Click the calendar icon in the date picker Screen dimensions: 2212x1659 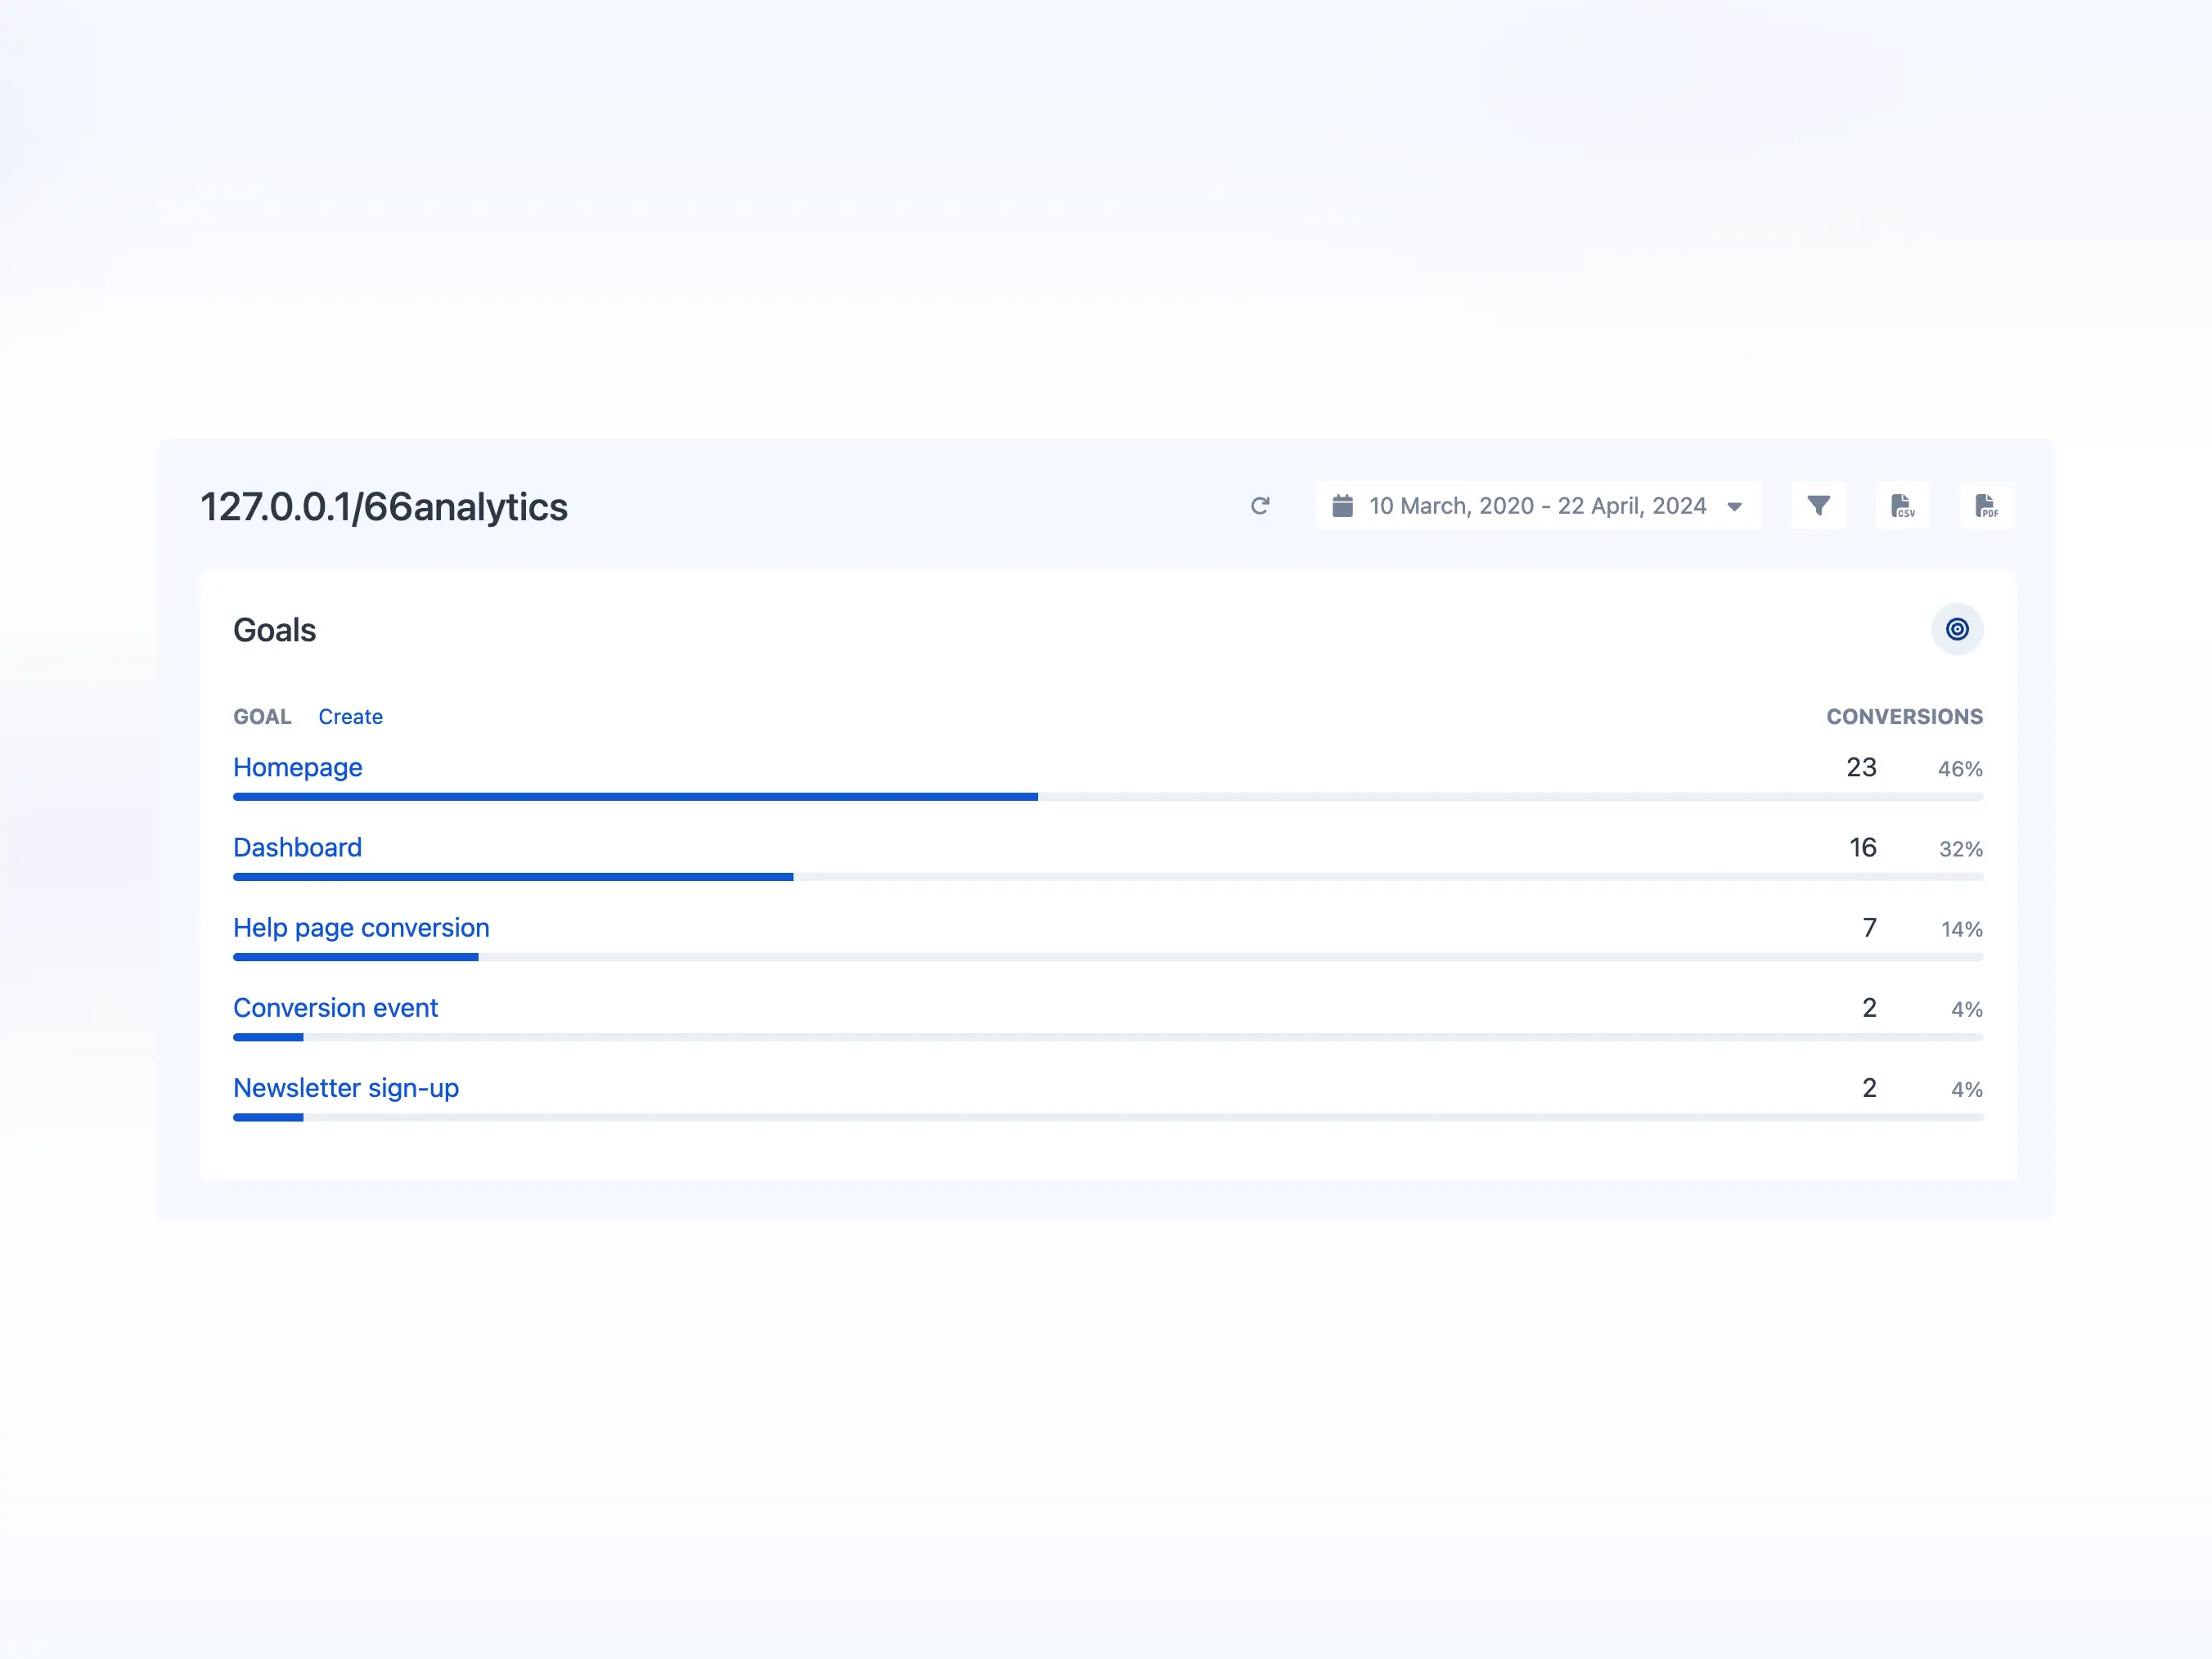pyautogui.click(x=1343, y=506)
